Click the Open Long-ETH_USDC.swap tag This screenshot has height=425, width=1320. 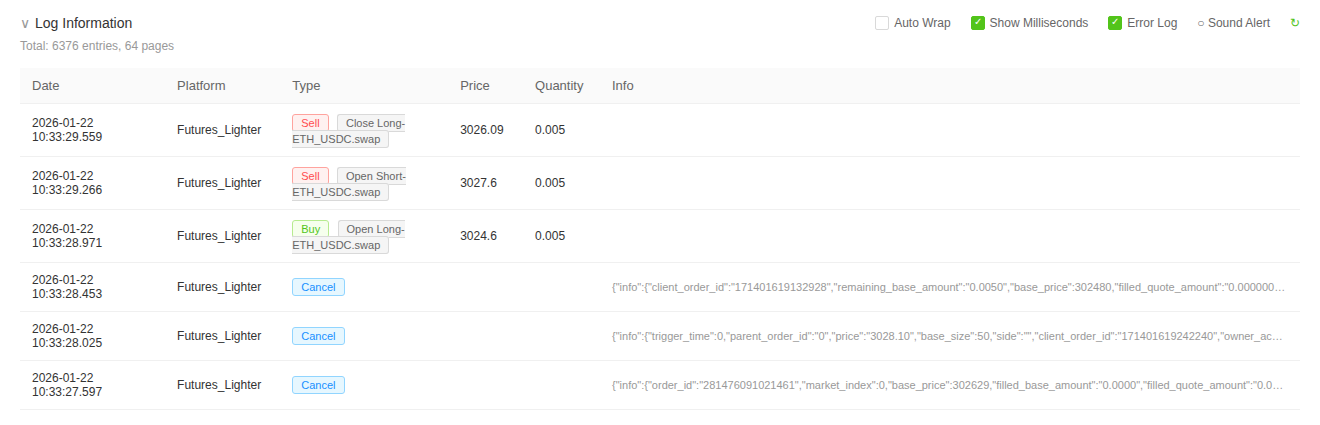pos(374,229)
